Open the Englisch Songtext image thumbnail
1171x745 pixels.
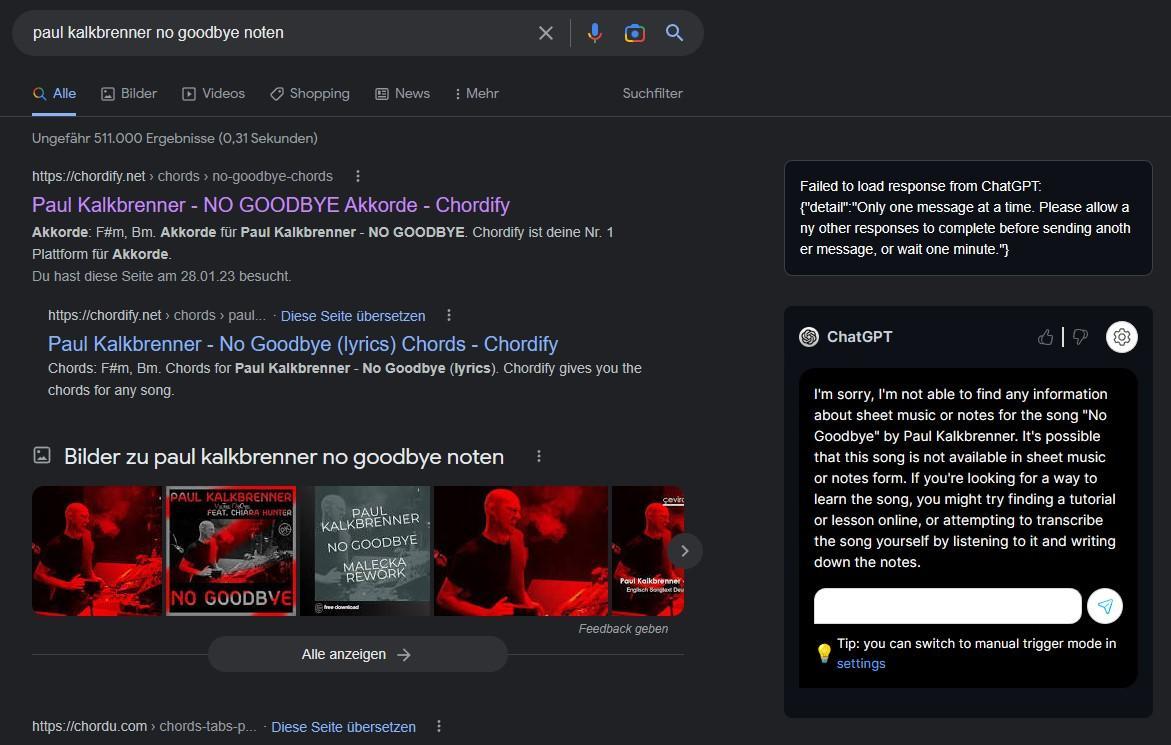click(x=647, y=551)
